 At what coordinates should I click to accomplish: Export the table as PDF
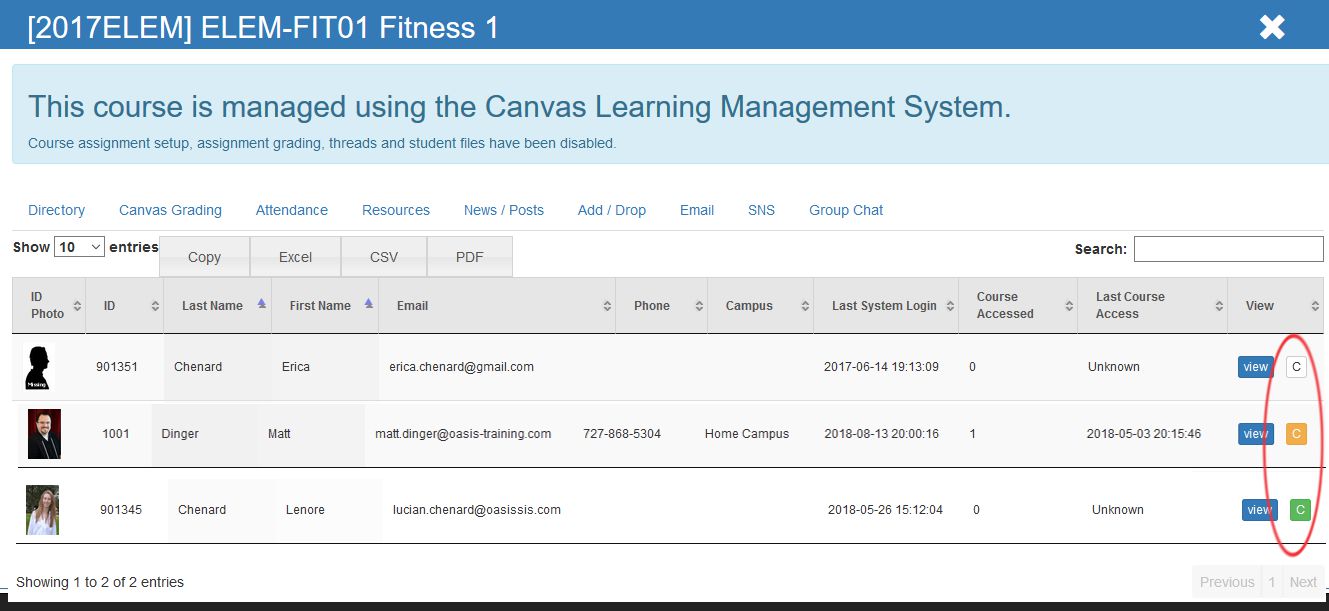470,257
